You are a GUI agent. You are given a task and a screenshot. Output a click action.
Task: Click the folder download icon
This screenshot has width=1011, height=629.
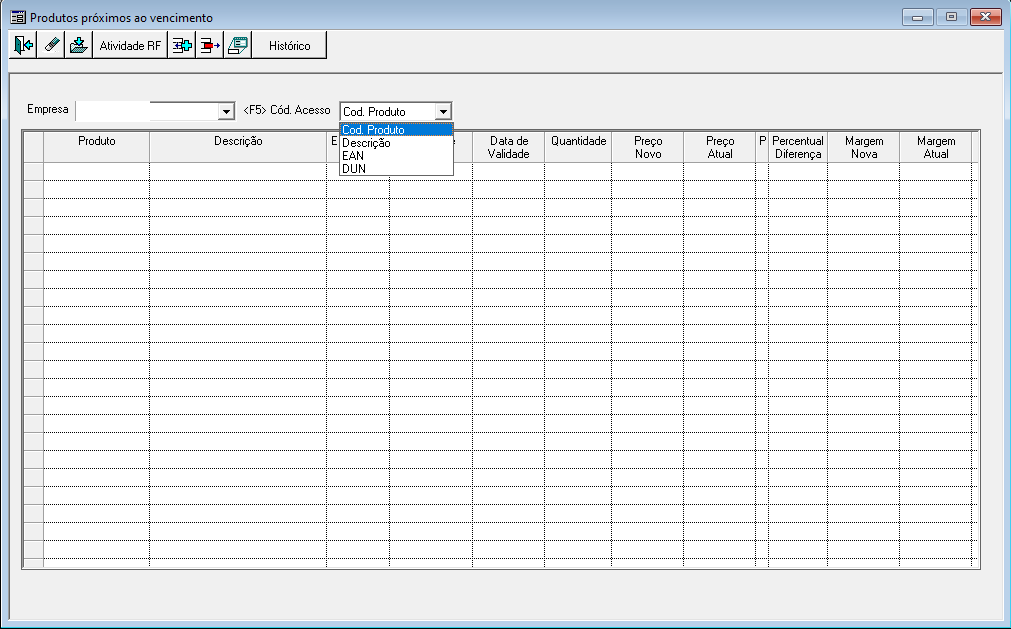point(79,45)
